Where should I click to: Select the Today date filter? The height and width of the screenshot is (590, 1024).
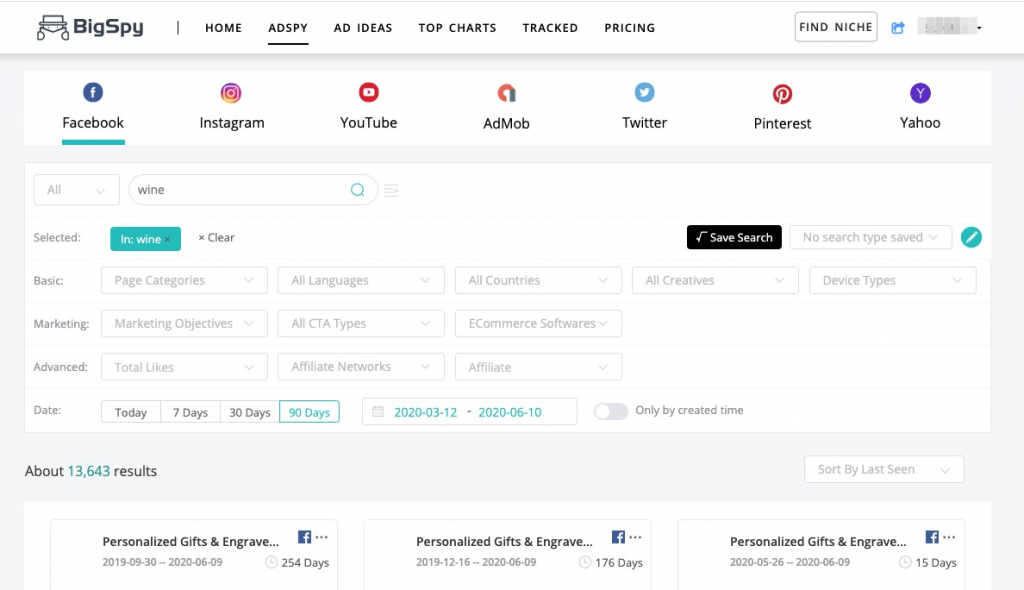131,412
